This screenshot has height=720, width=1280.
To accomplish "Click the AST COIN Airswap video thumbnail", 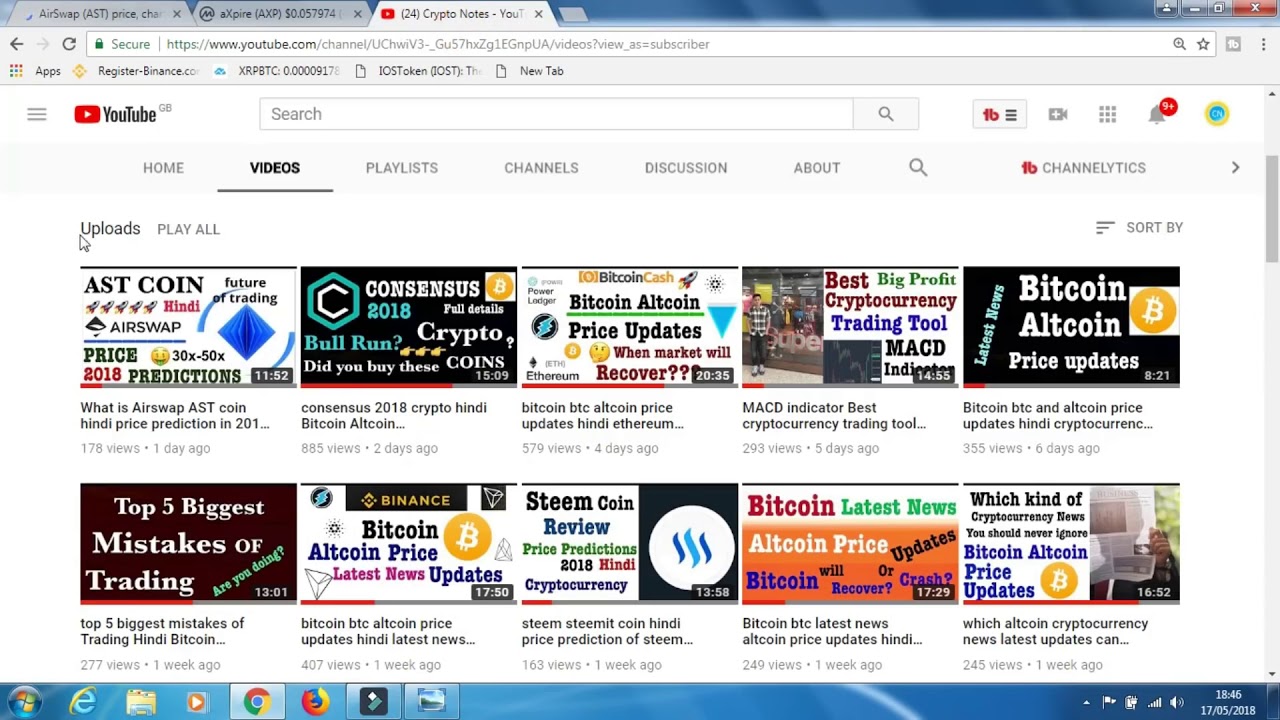I will pyautogui.click(x=188, y=327).
